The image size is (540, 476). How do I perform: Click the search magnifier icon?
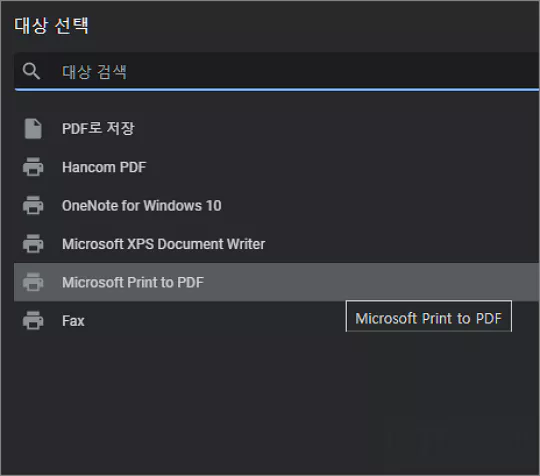[31, 71]
